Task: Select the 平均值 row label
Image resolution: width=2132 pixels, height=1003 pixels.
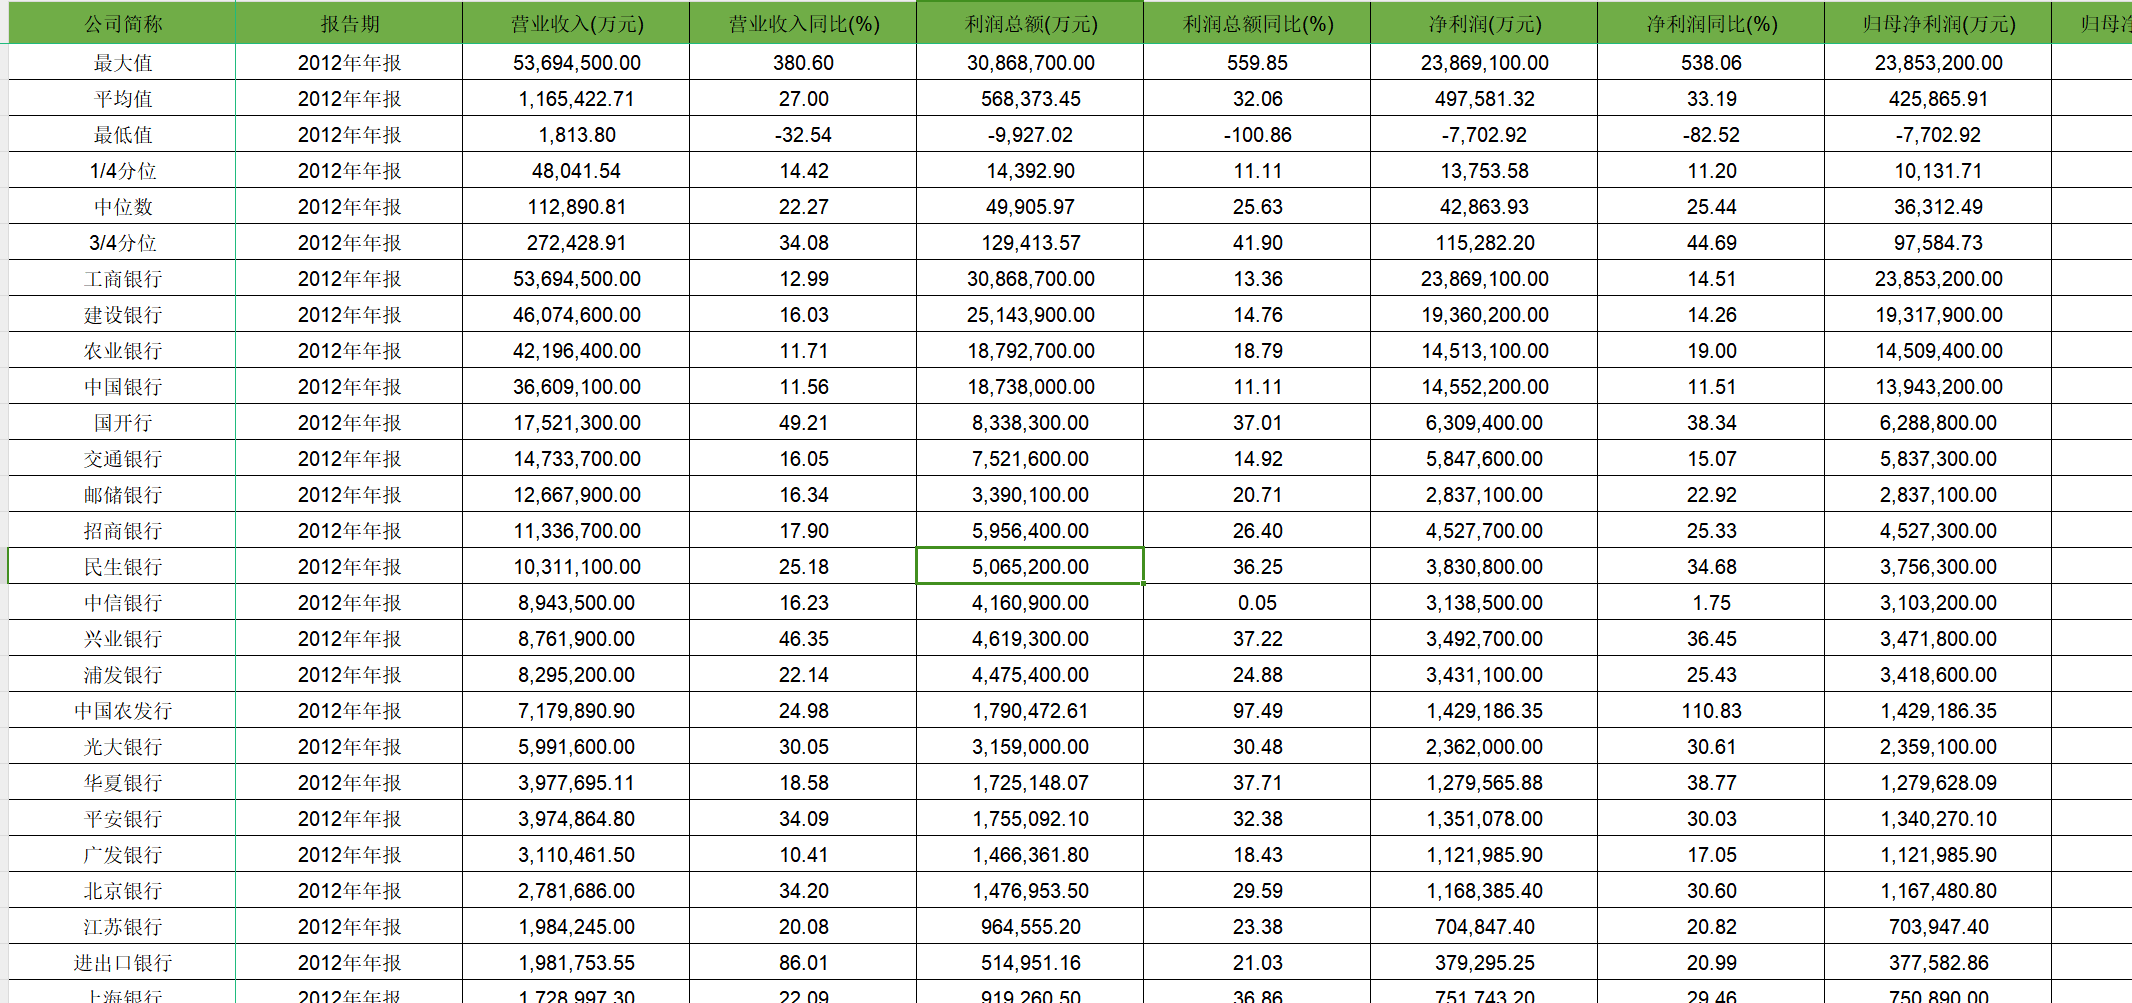Action: click(122, 98)
